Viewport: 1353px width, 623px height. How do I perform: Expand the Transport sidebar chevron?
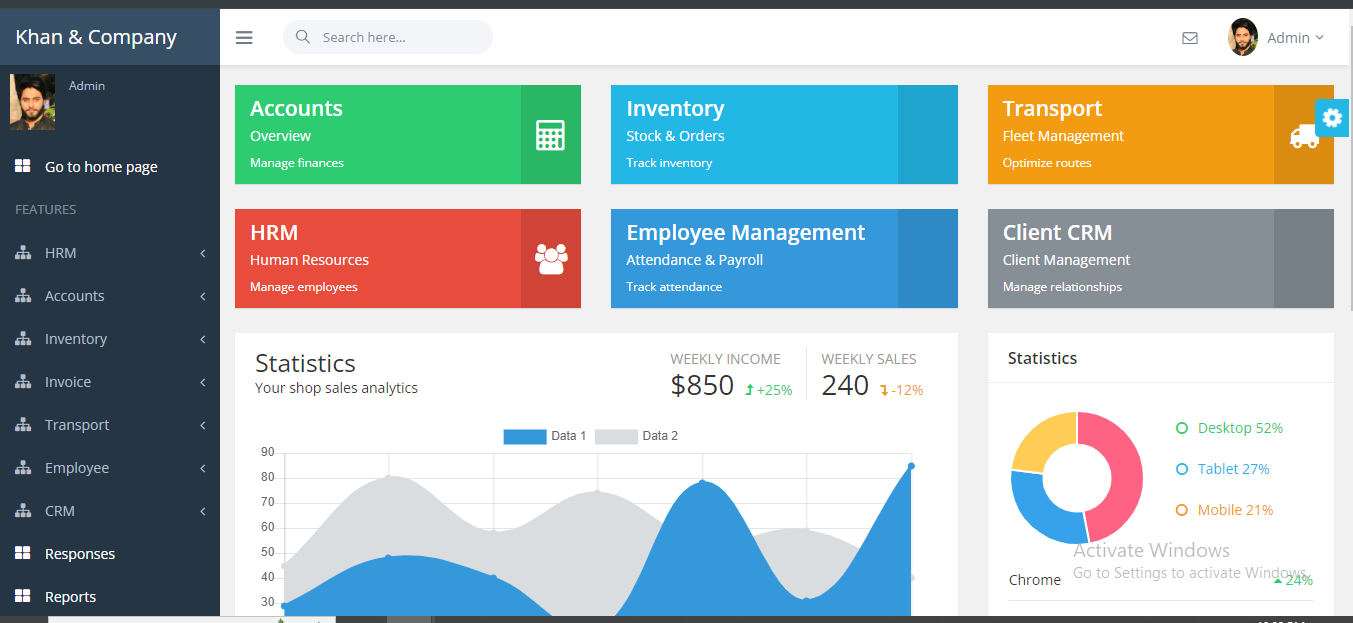(202, 425)
